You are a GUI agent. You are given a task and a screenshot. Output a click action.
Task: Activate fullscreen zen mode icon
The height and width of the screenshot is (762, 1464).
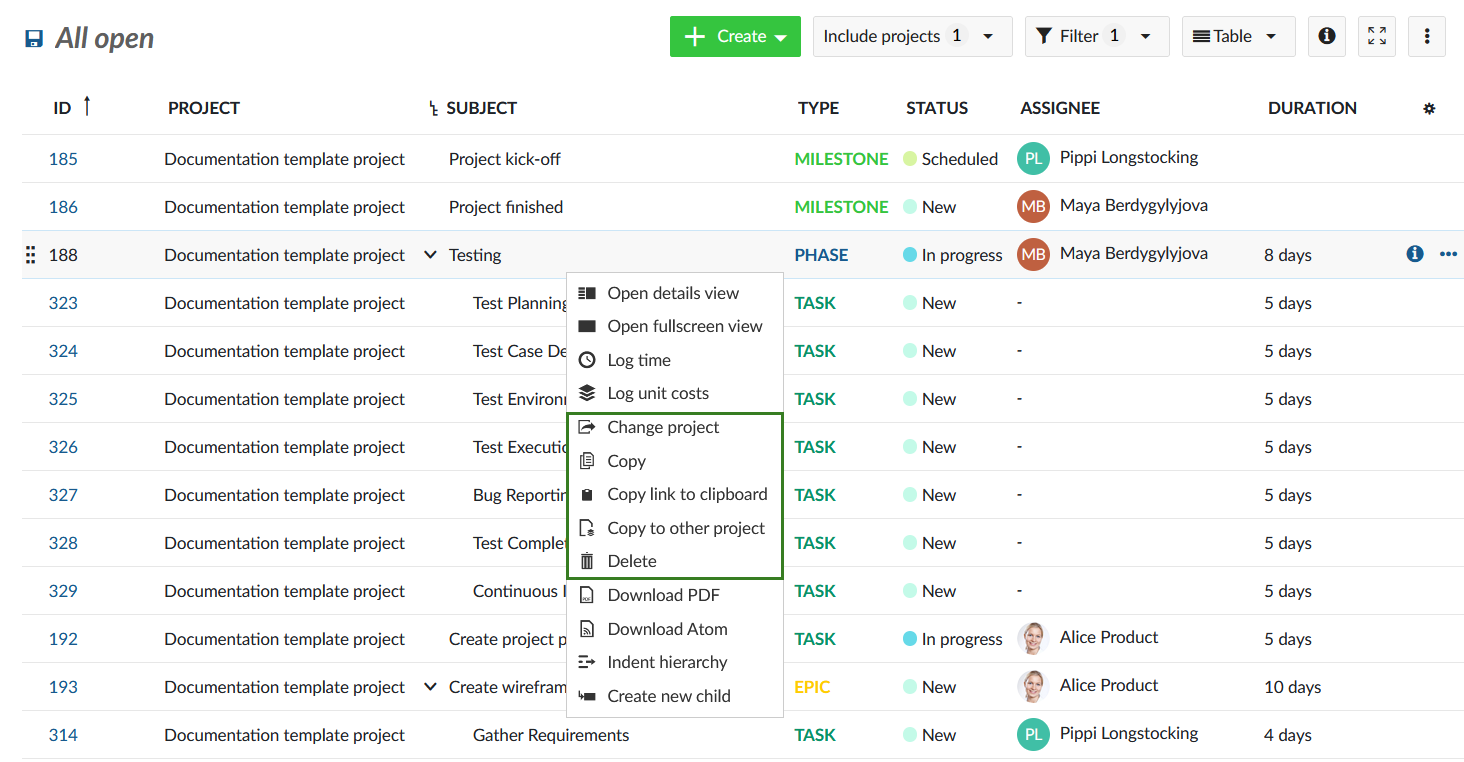pyautogui.click(x=1377, y=36)
